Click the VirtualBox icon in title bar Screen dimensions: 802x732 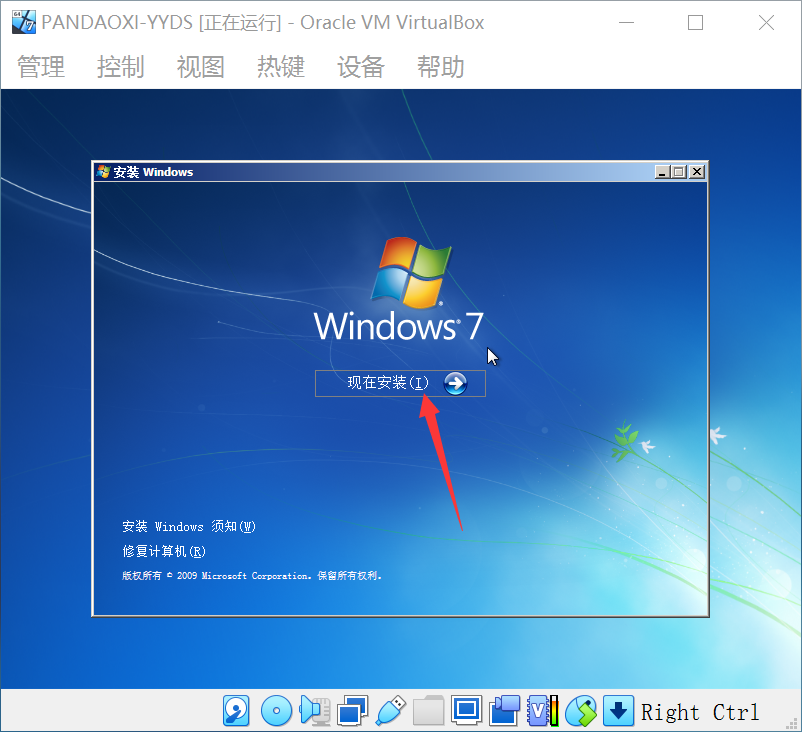24,22
